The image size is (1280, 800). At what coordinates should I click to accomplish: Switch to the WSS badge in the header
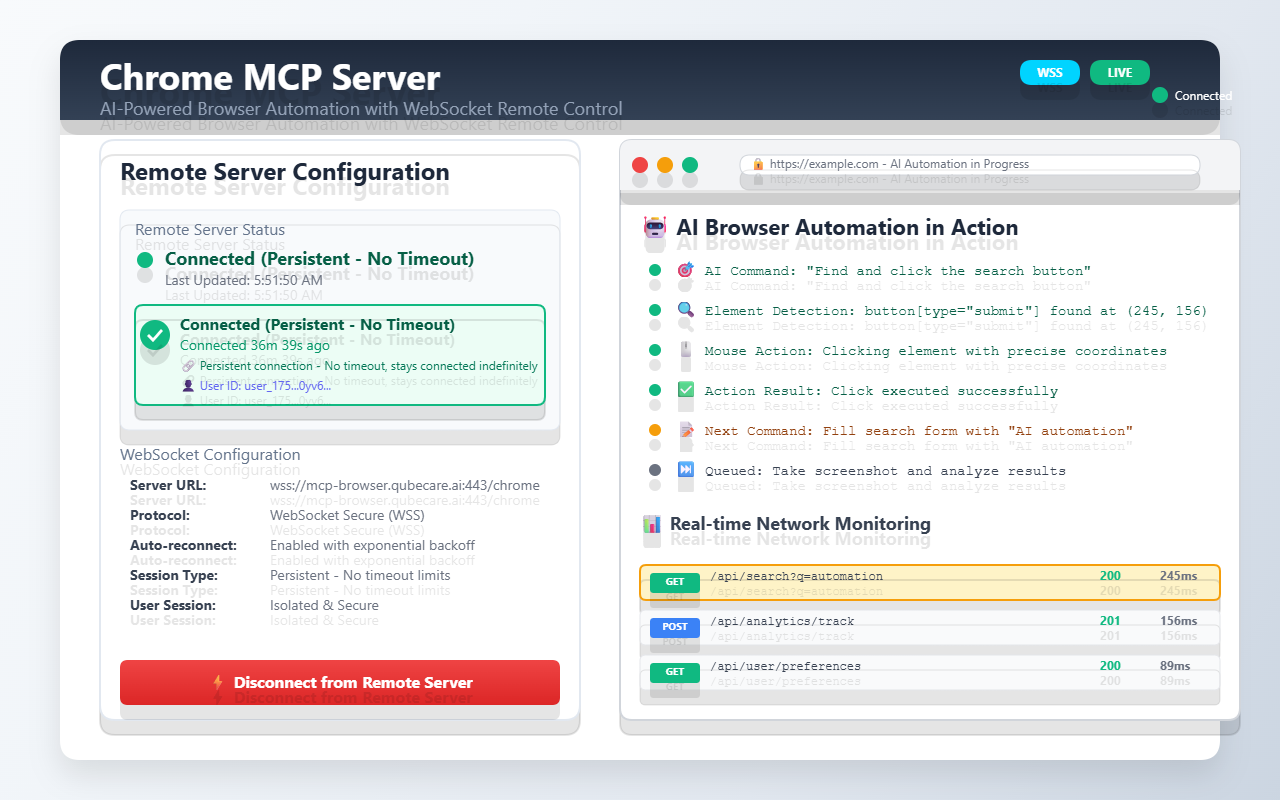click(1049, 72)
